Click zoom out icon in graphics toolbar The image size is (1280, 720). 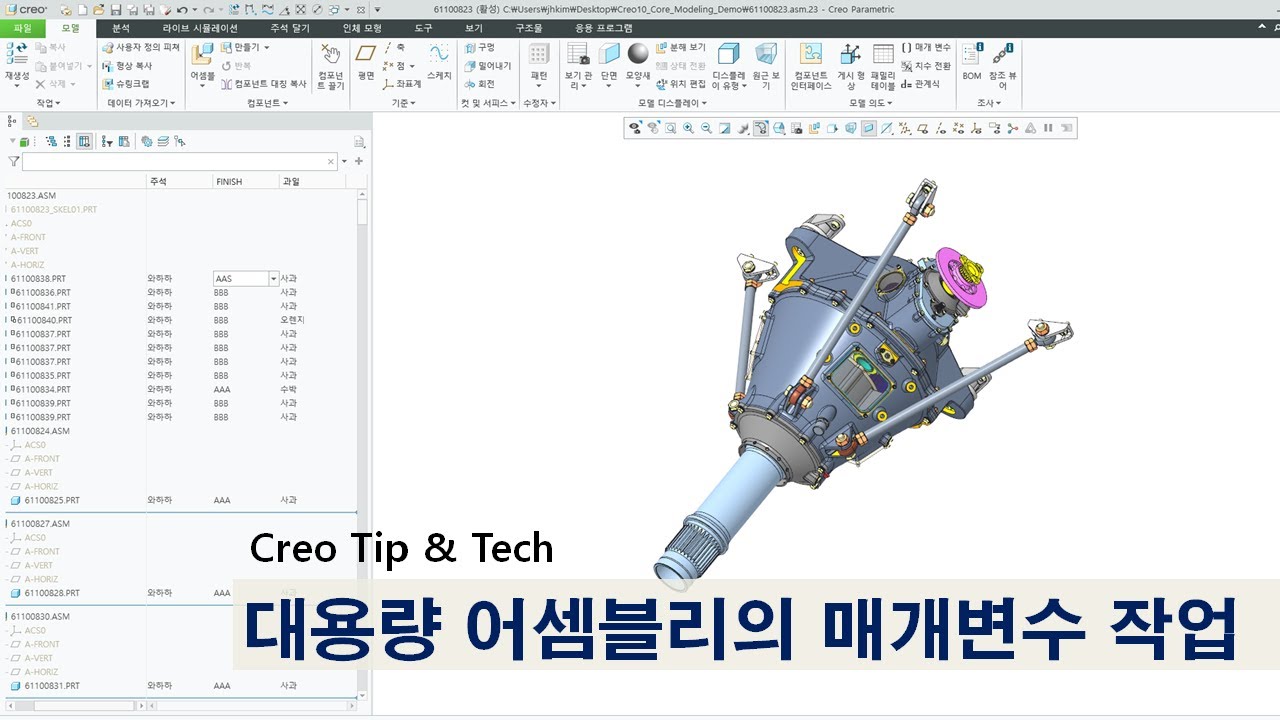[x=706, y=128]
